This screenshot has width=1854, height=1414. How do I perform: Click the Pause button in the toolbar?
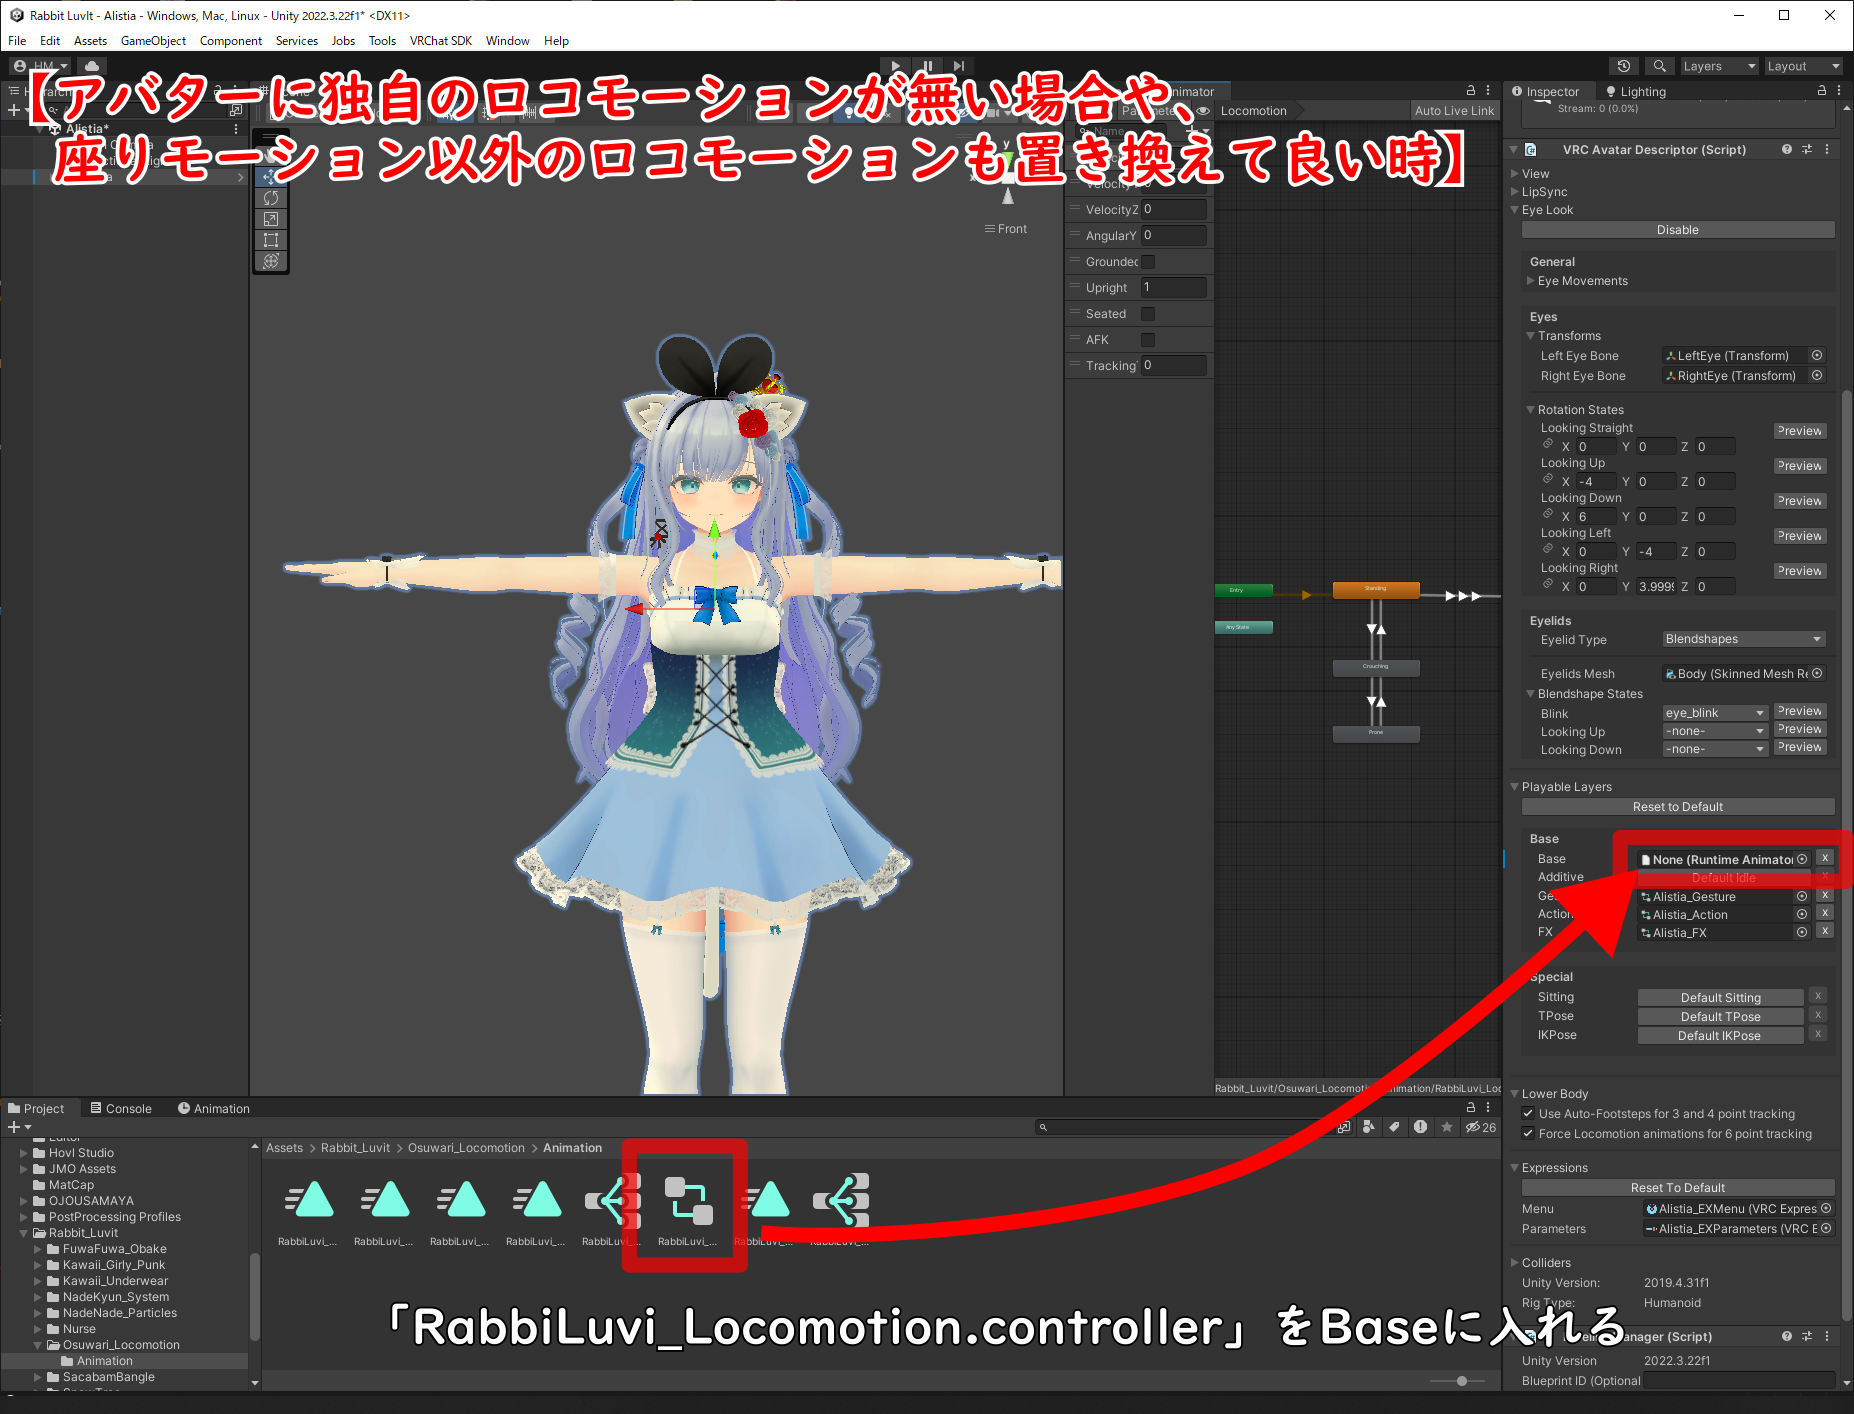click(927, 65)
